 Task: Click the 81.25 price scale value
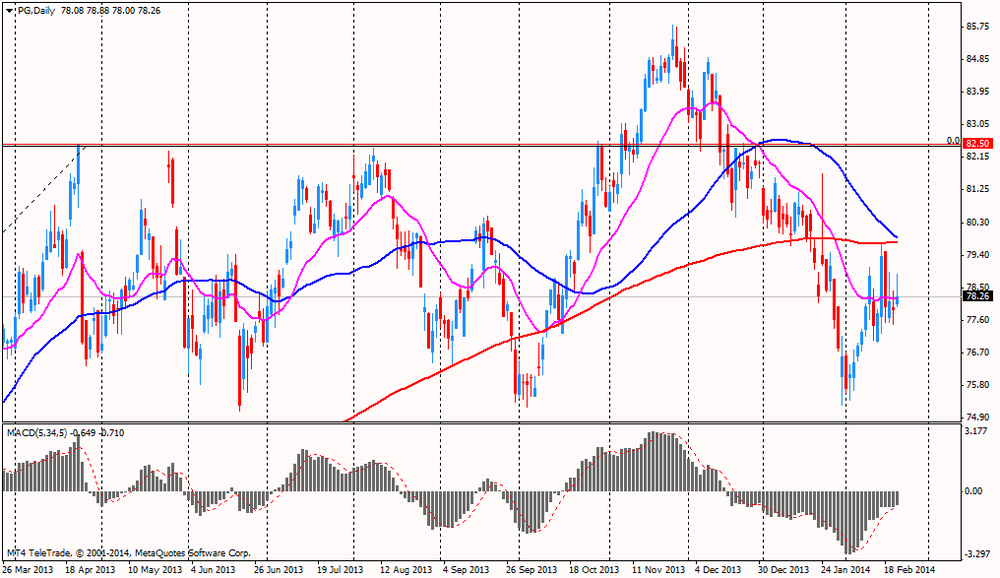[x=978, y=189]
